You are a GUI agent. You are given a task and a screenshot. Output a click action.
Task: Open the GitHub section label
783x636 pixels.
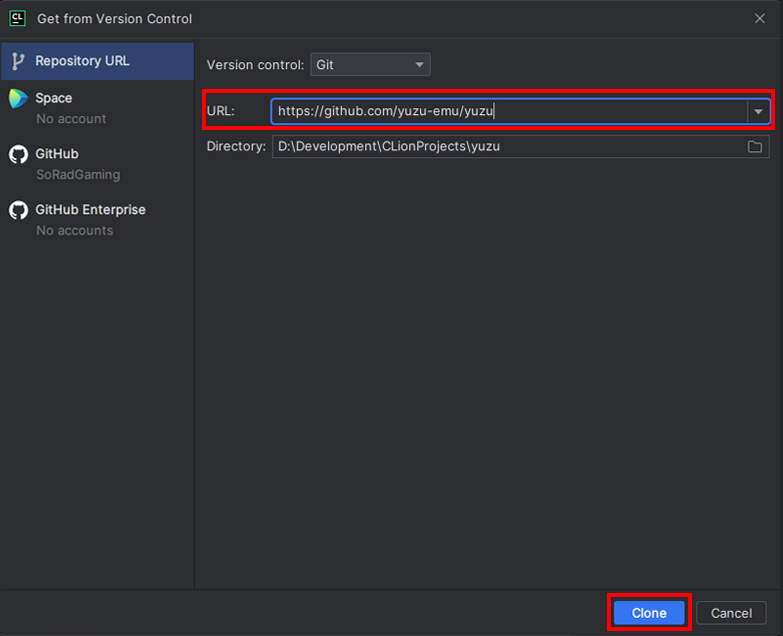point(57,154)
